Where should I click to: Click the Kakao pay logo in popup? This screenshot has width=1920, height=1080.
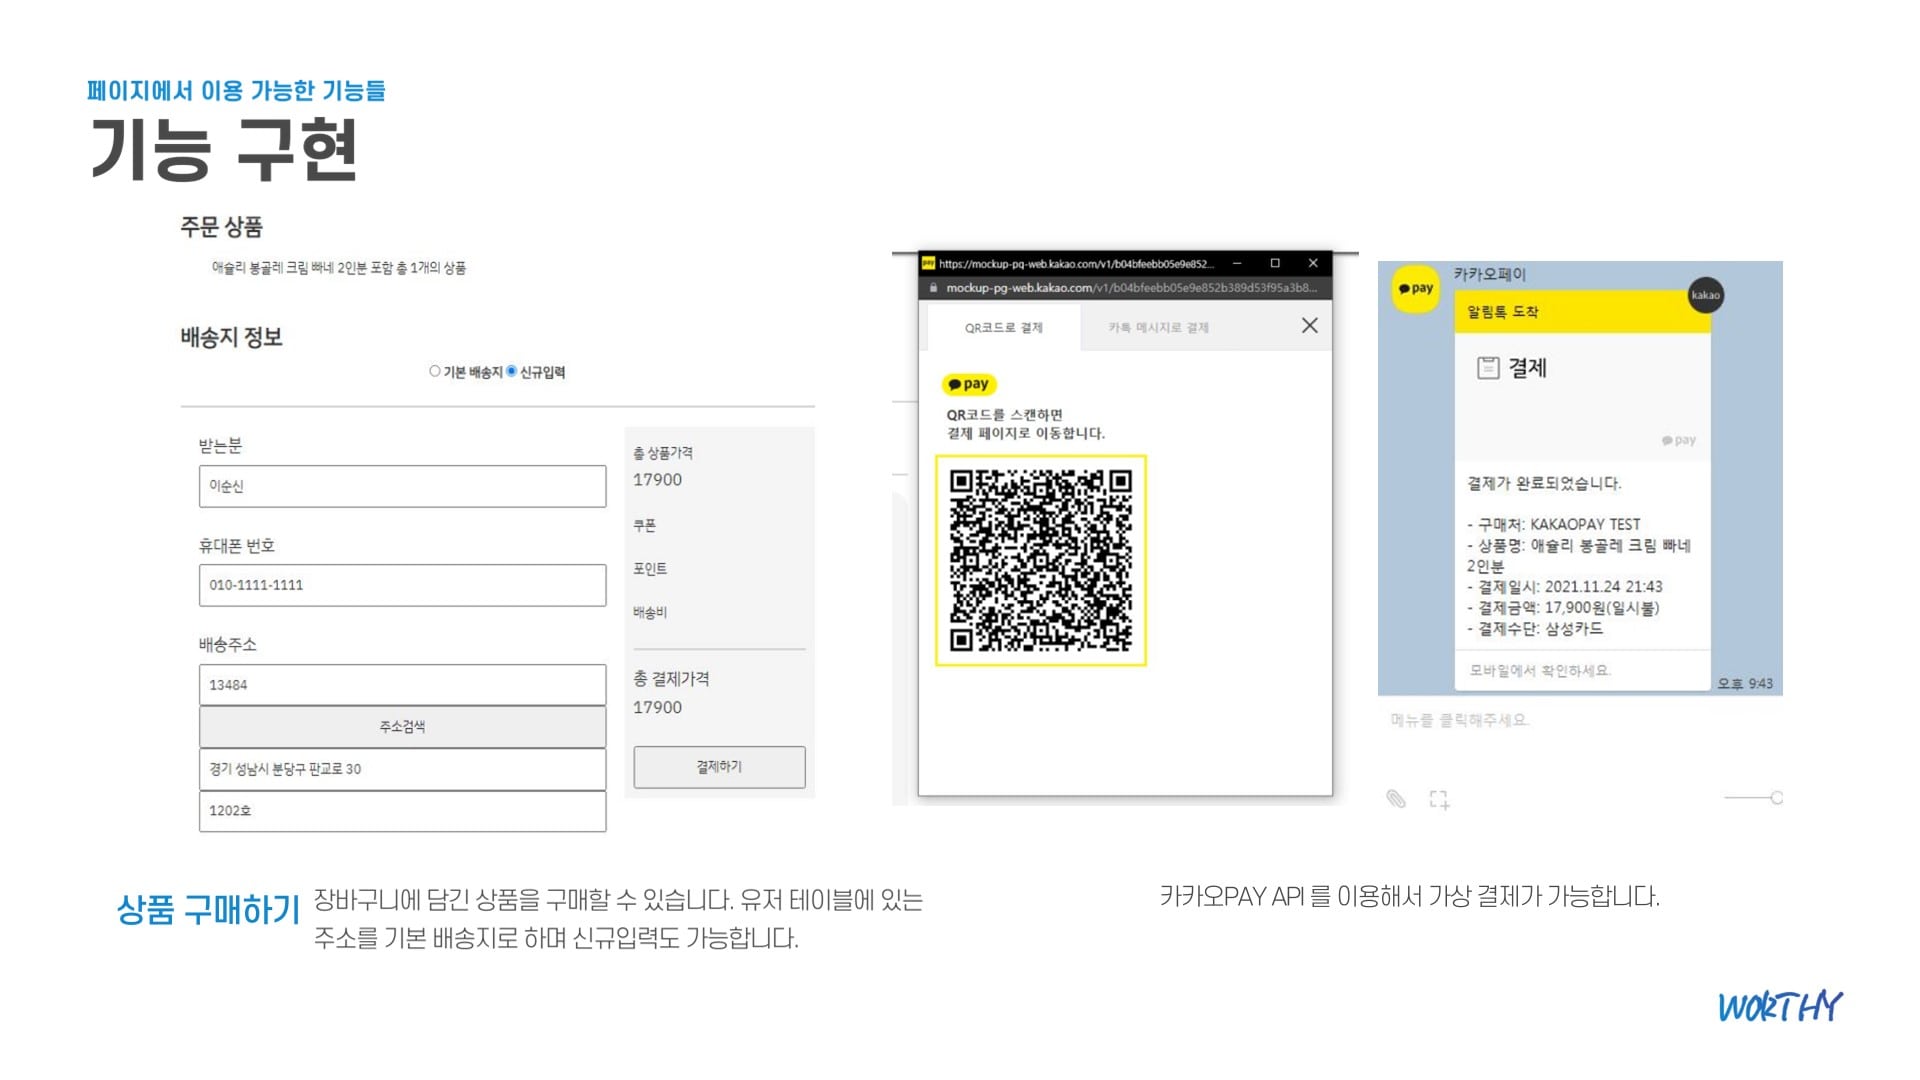969,384
